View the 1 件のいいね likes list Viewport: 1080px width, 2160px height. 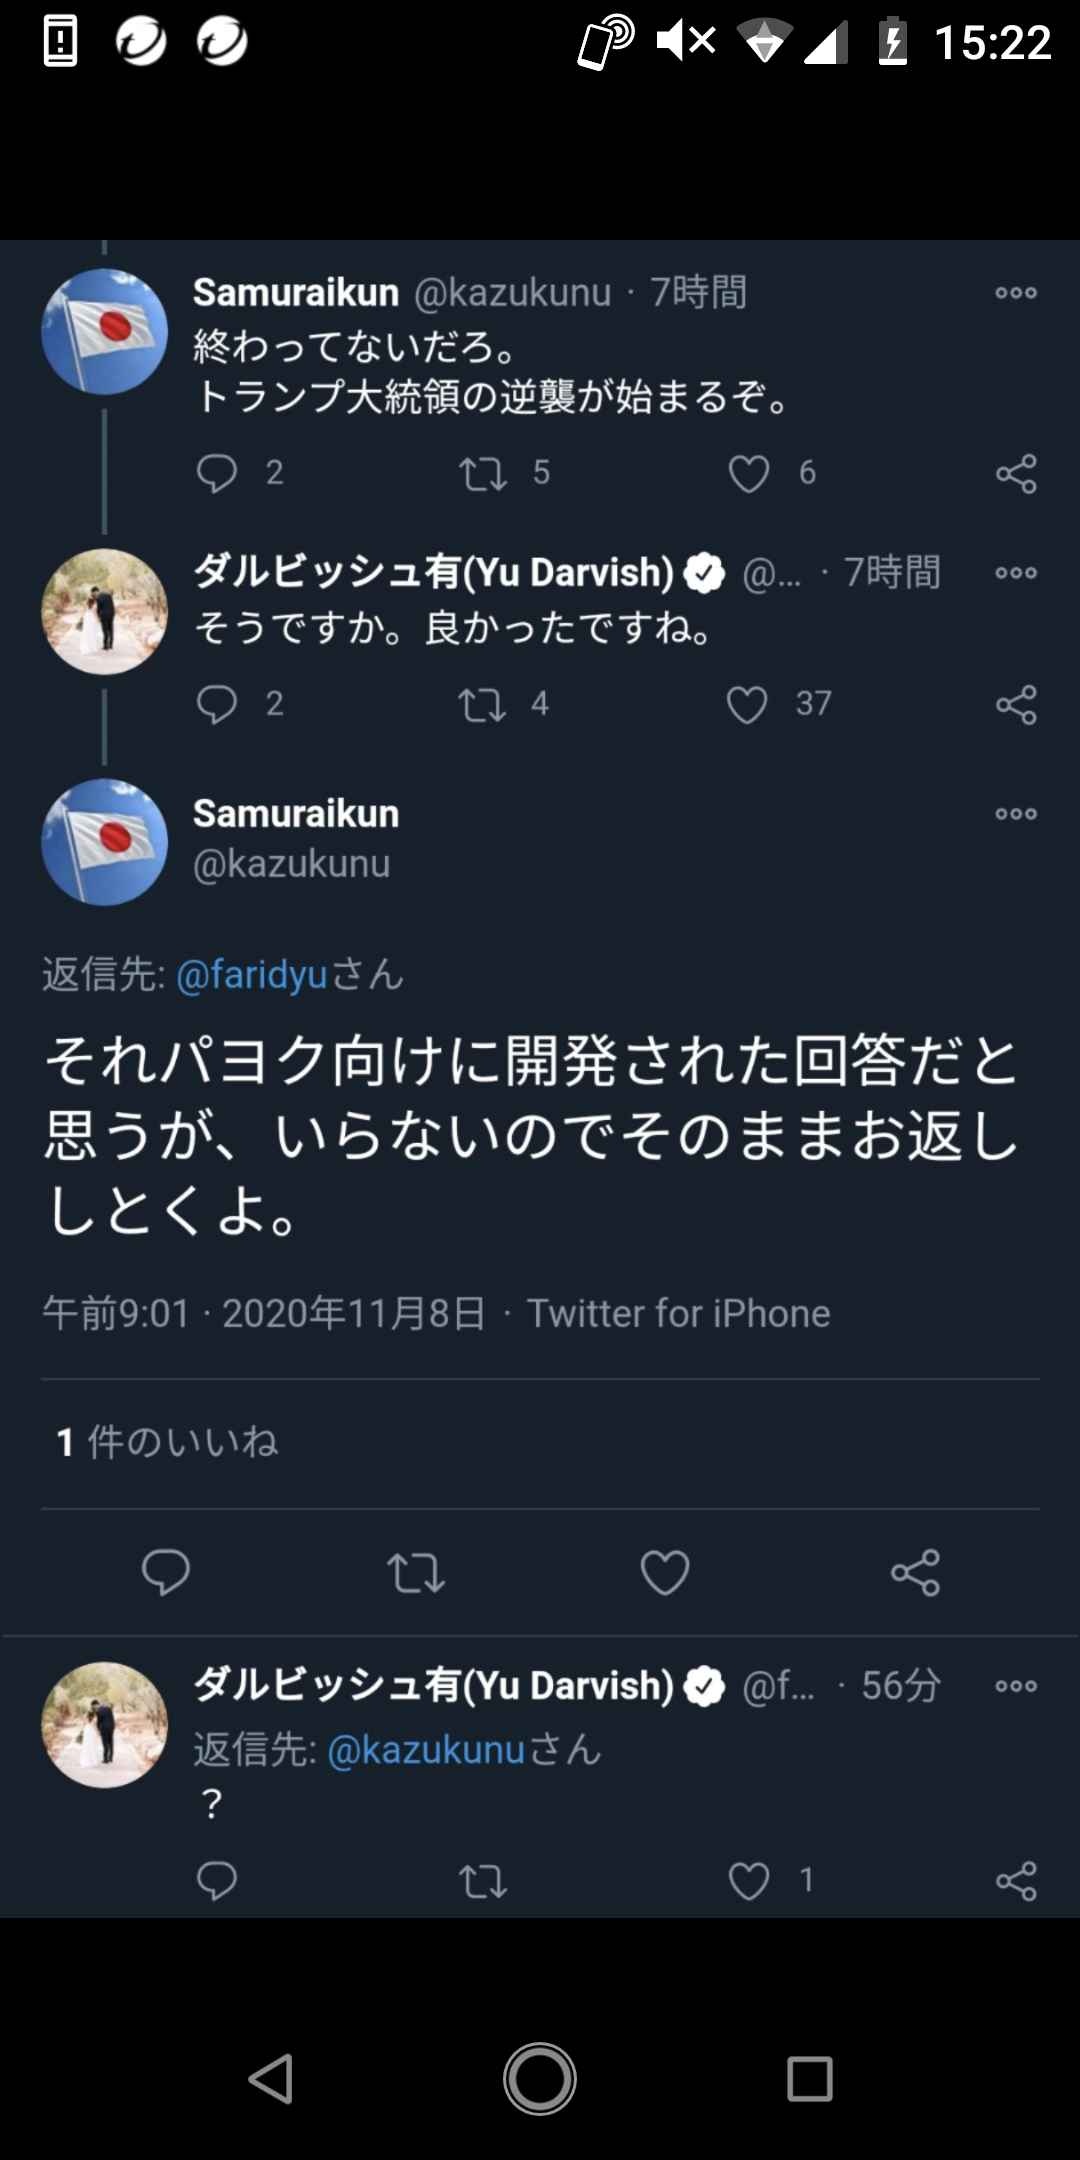tap(168, 1442)
